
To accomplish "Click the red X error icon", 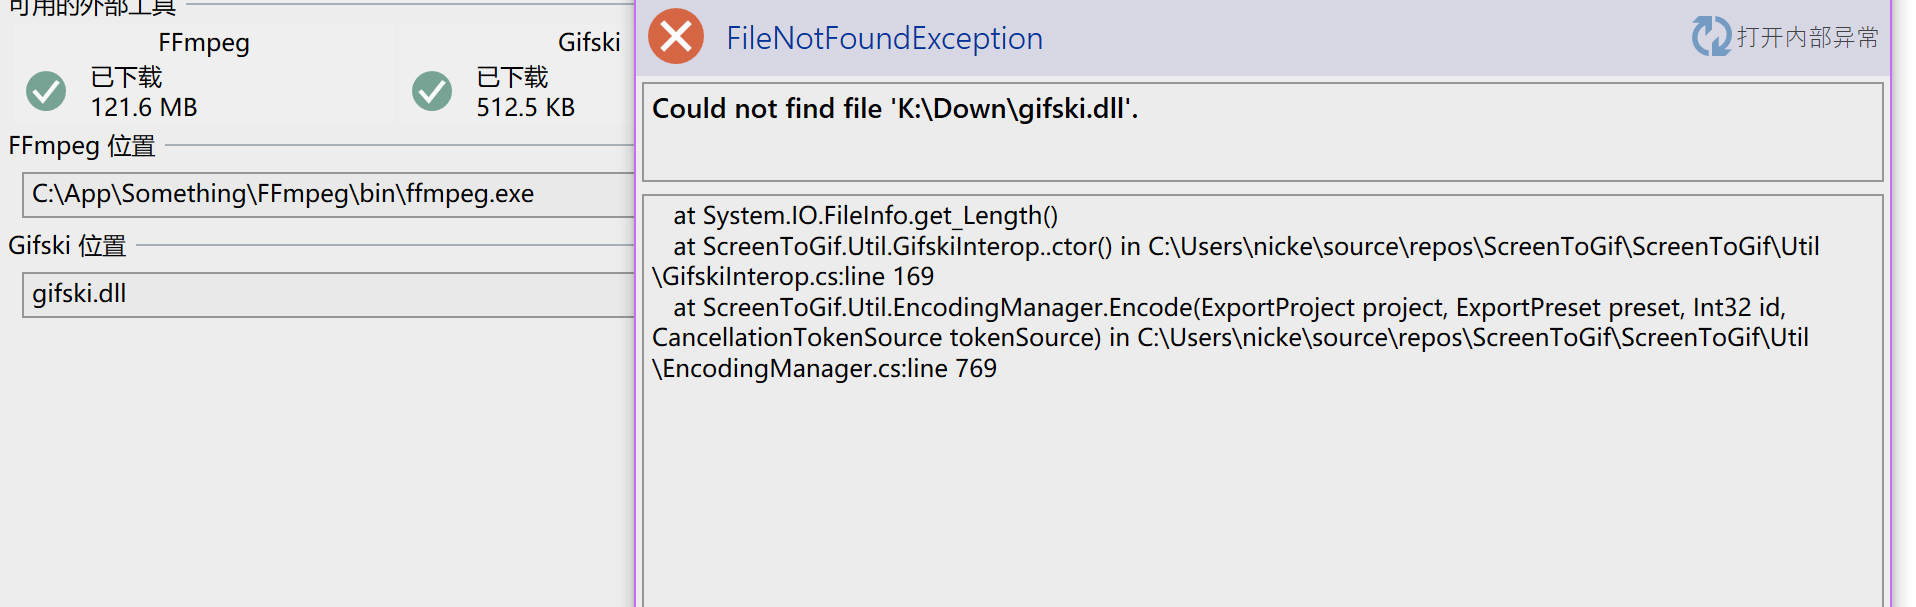I will pyautogui.click(x=675, y=37).
